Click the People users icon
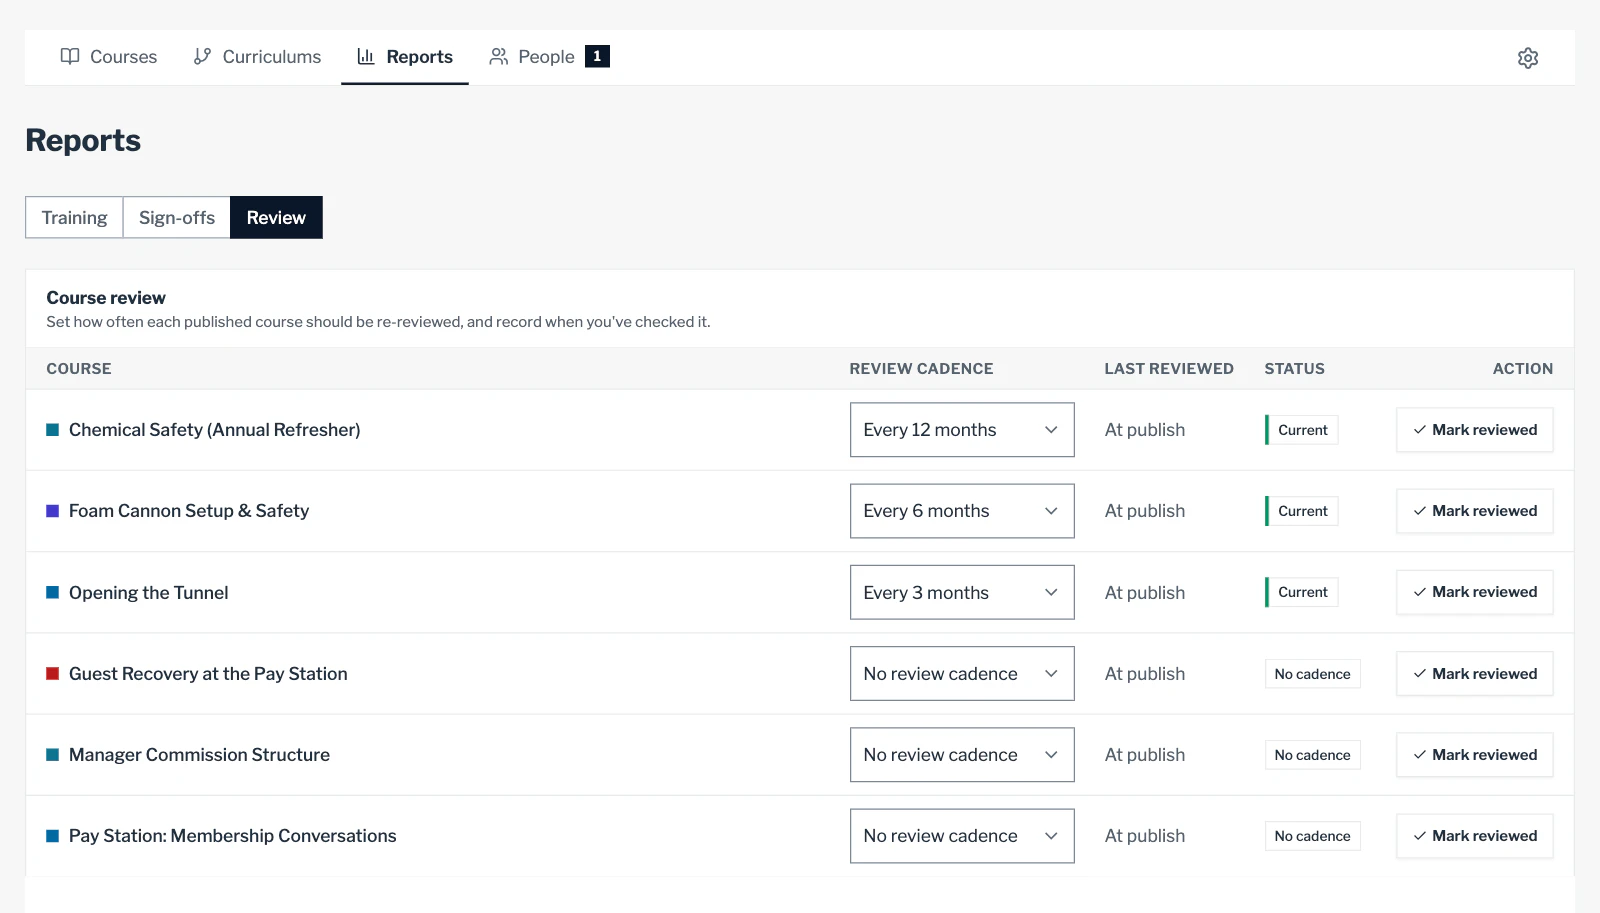This screenshot has height=913, width=1600. (498, 56)
